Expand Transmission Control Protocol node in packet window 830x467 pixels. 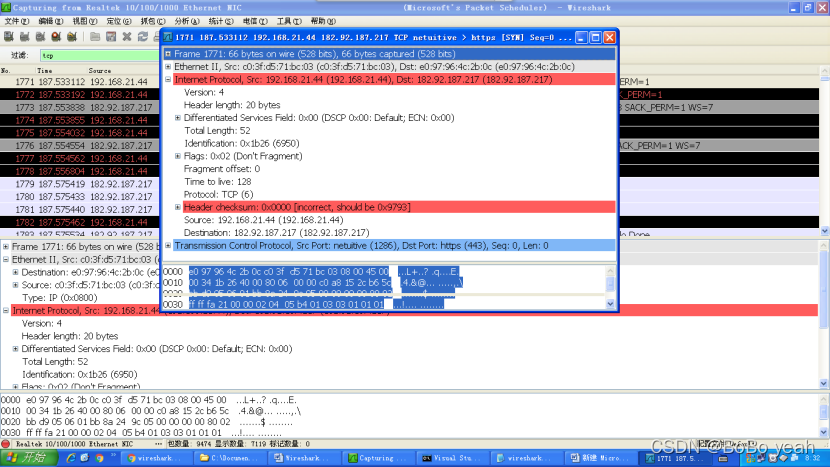[x=168, y=246]
